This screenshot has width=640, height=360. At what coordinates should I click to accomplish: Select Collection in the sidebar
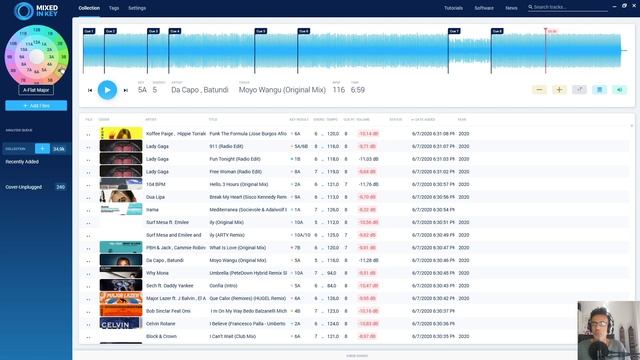coord(16,149)
